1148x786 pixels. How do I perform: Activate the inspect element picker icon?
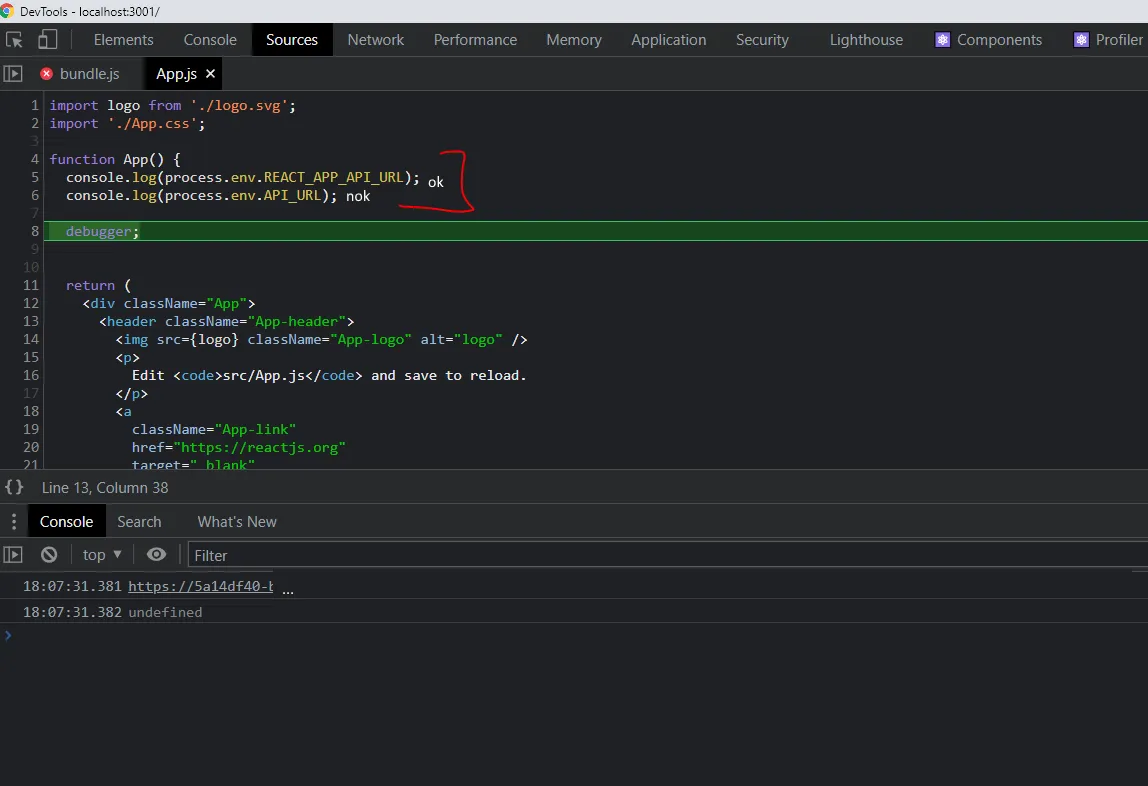pyautogui.click(x=15, y=40)
